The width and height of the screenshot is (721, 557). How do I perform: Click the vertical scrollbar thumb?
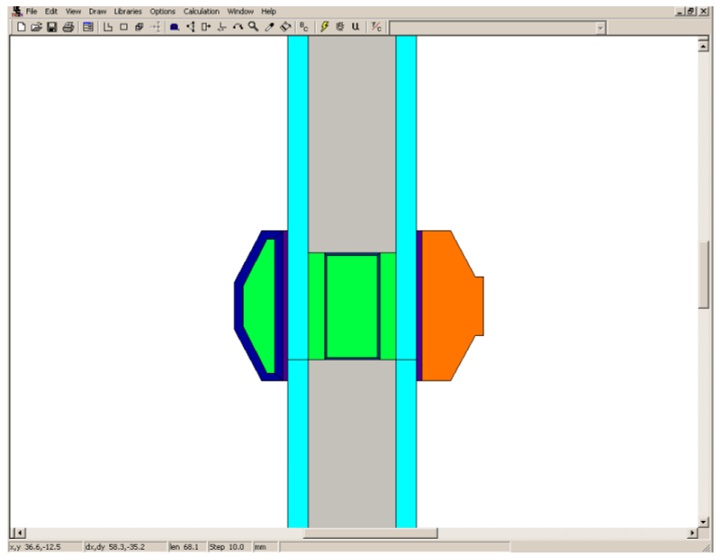coord(704,274)
